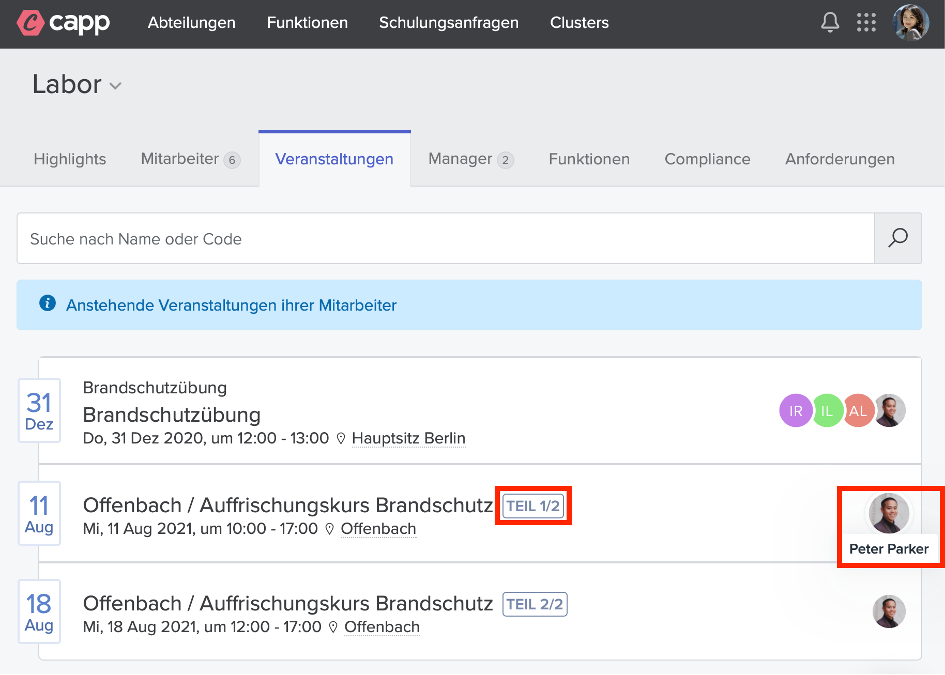Open the Clusters menu item
Screen dimensions: 945x675
pyautogui.click(x=579, y=22)
